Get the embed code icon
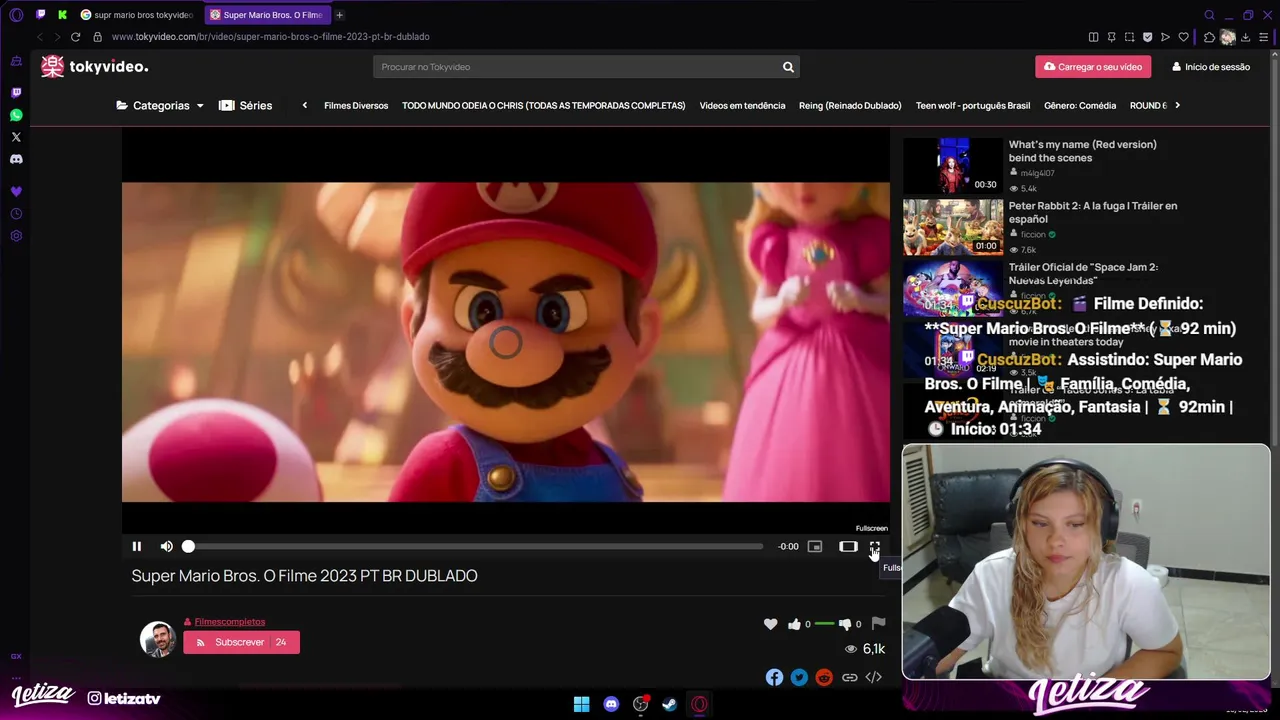 (873, 677)
